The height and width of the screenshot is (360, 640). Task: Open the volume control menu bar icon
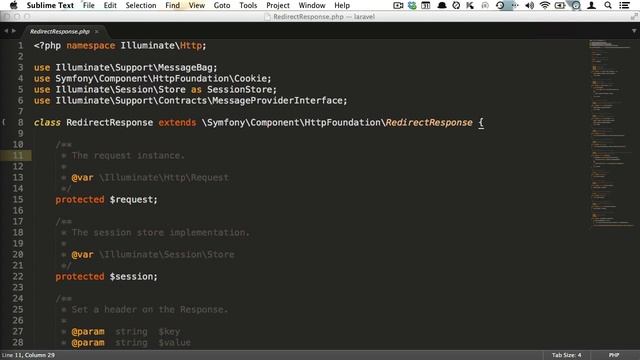pos(530,5)
